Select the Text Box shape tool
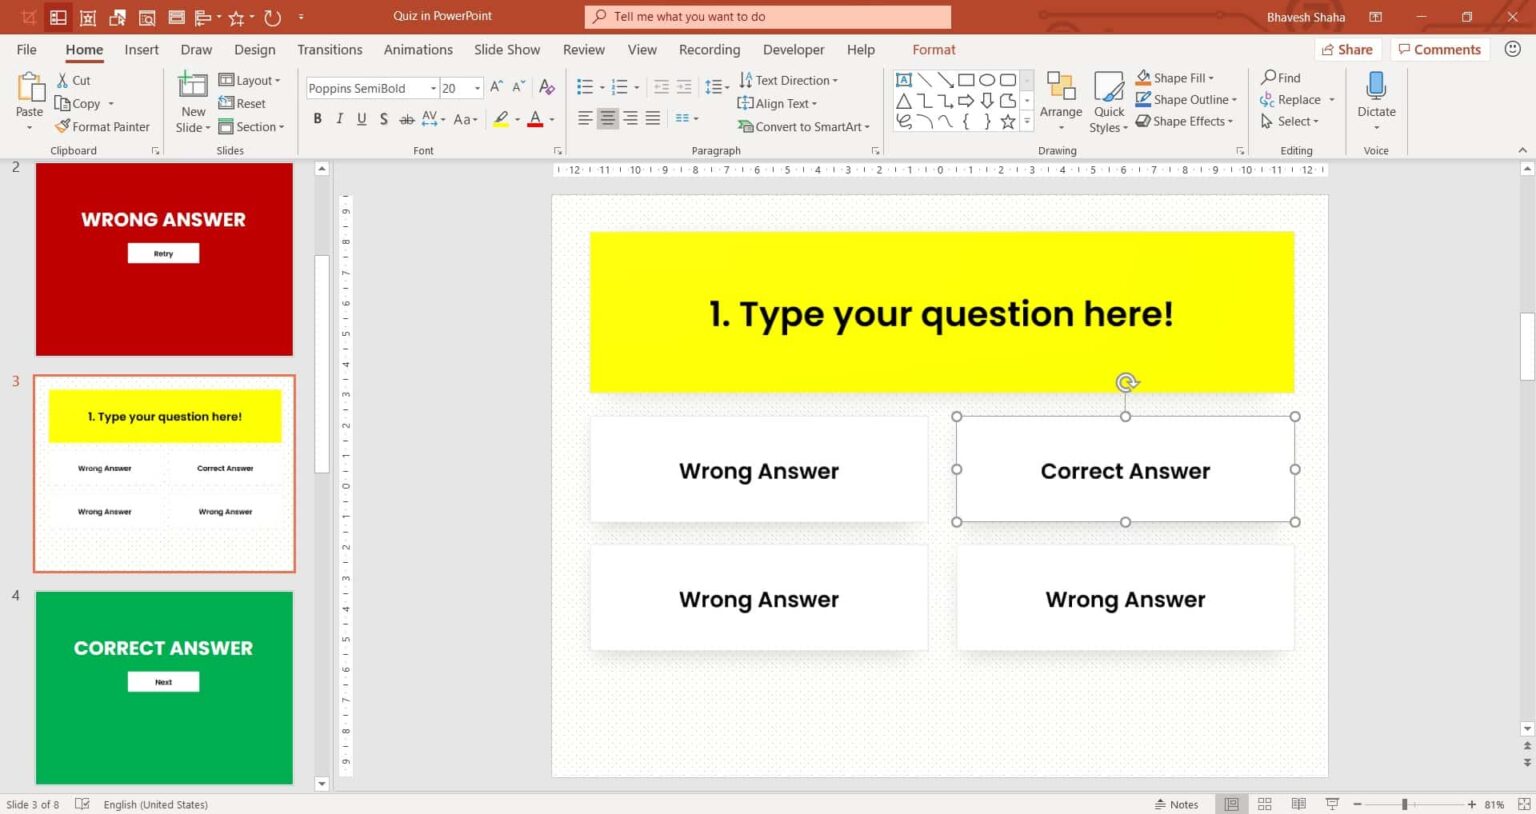This screenshot has height=814, width=1536. [904, 79]
